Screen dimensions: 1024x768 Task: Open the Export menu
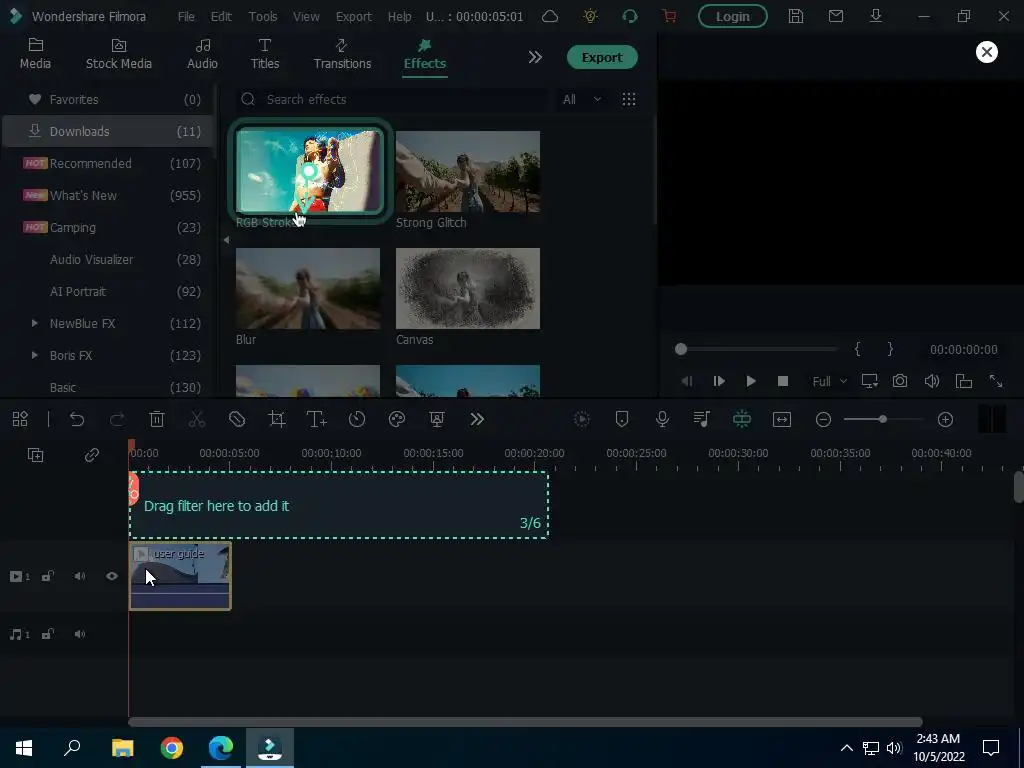pyautogui.click(x=353, y=16)
